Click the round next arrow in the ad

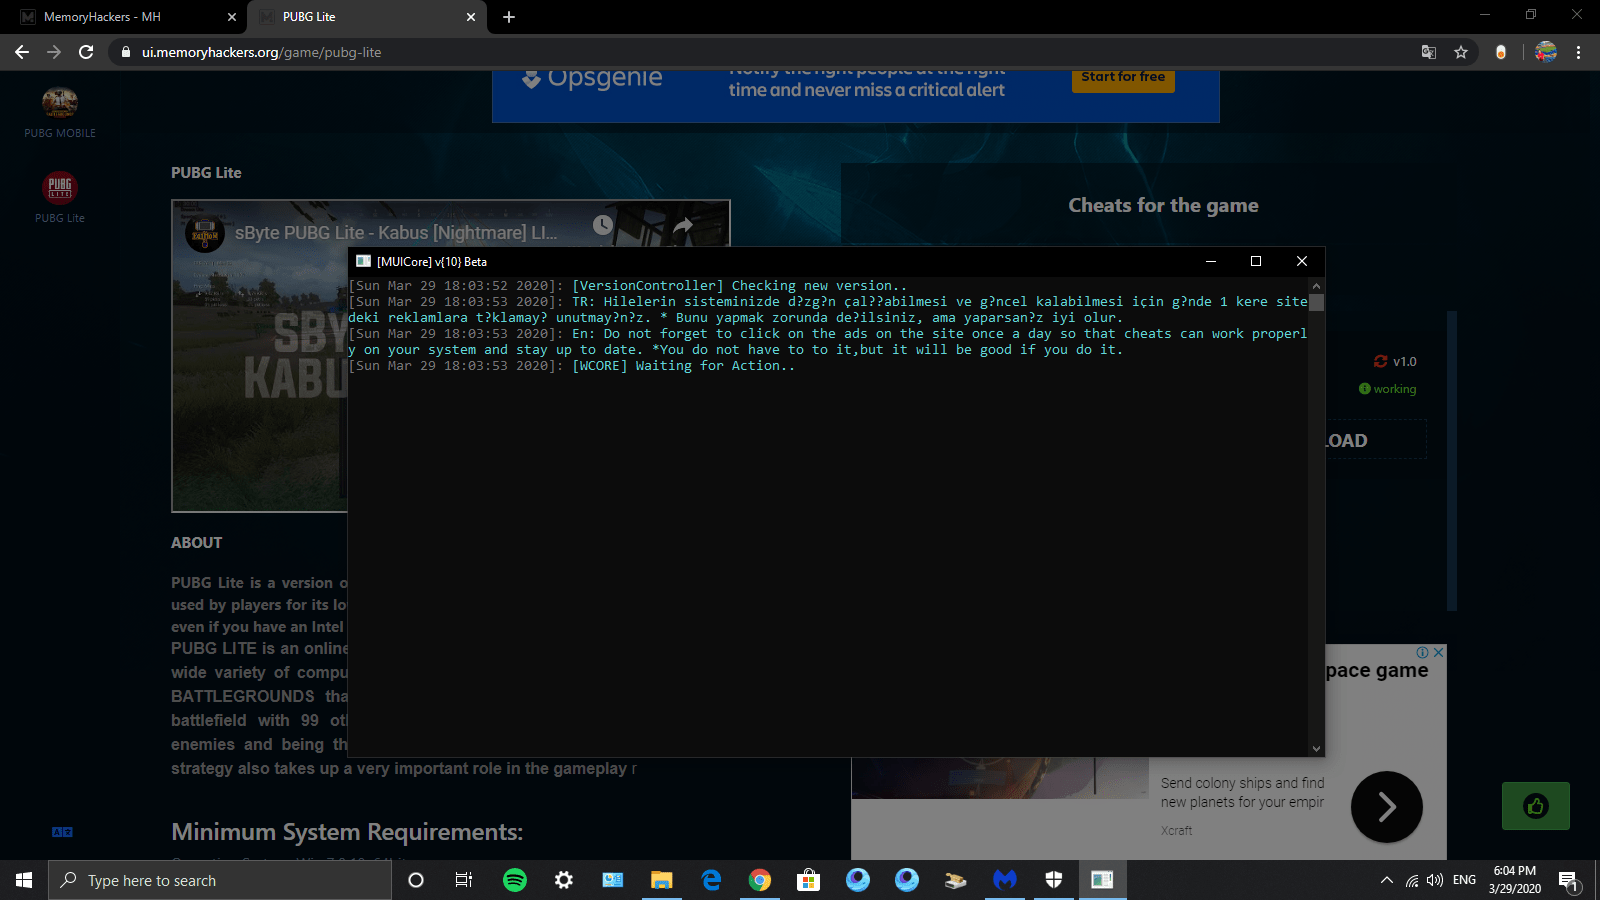coord(1387,806)
